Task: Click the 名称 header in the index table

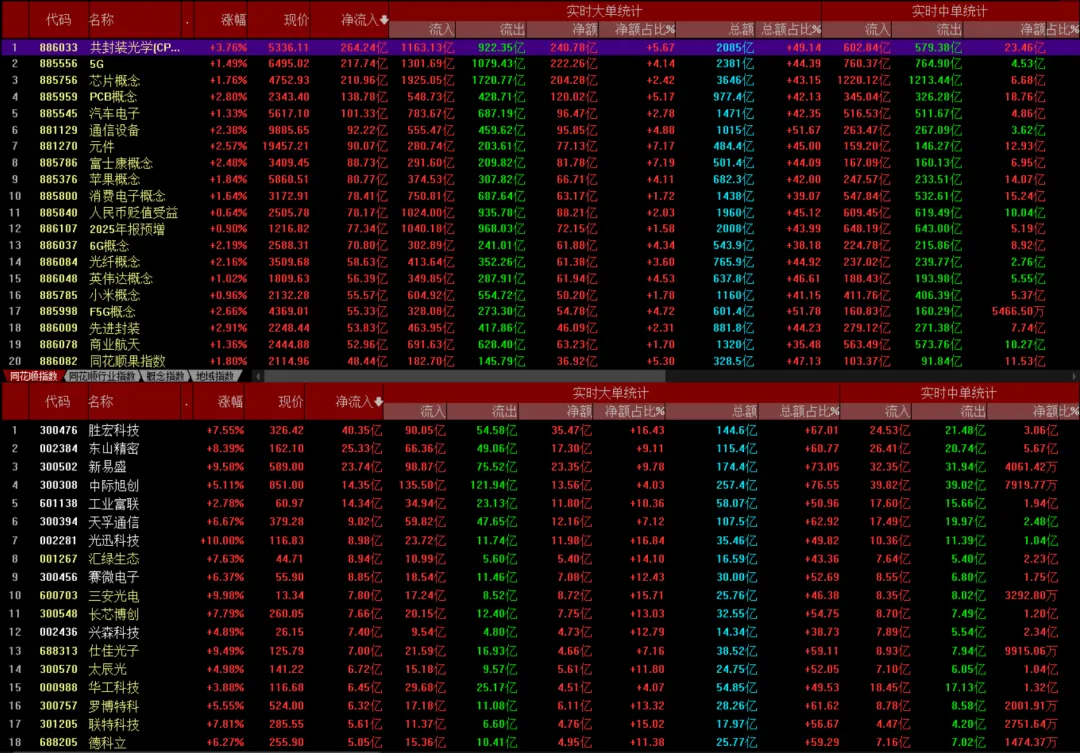Action: click(101, 20)
